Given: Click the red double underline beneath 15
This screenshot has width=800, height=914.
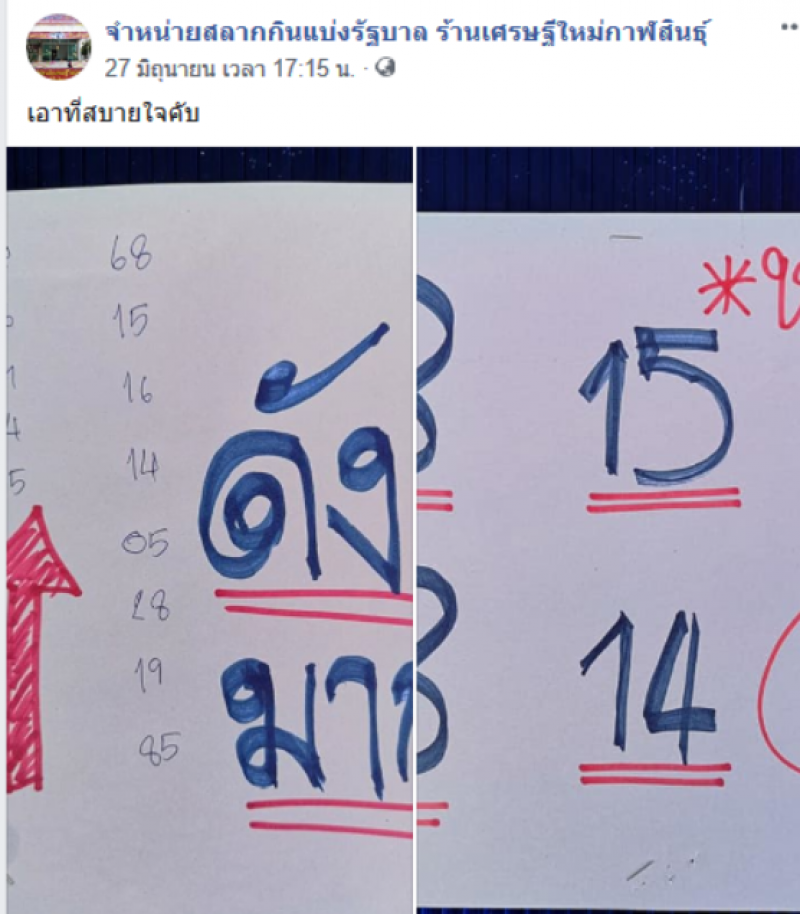Looking at the screenshot, I should pos(664,500).
